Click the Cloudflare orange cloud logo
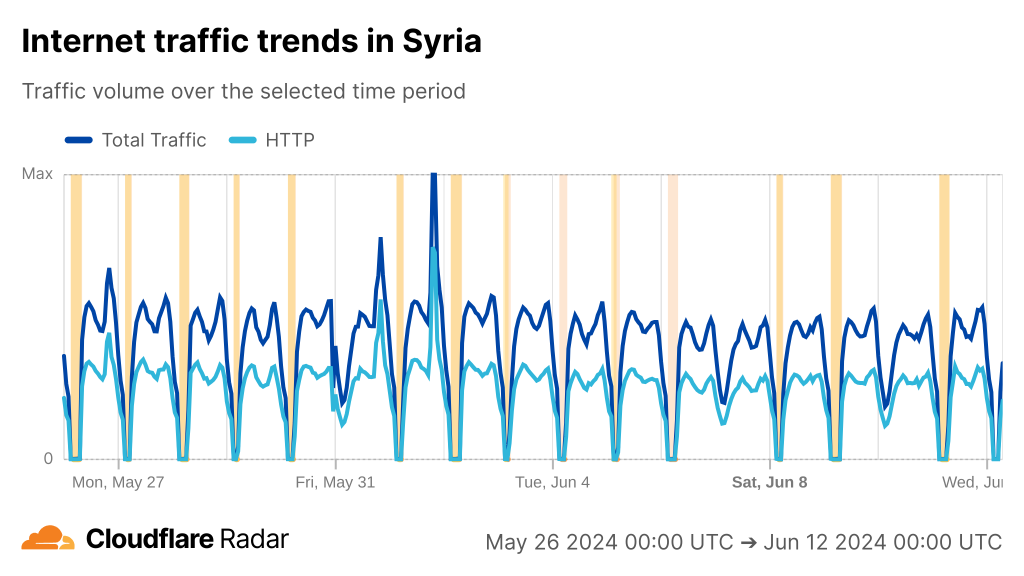 tap(48, 539)
